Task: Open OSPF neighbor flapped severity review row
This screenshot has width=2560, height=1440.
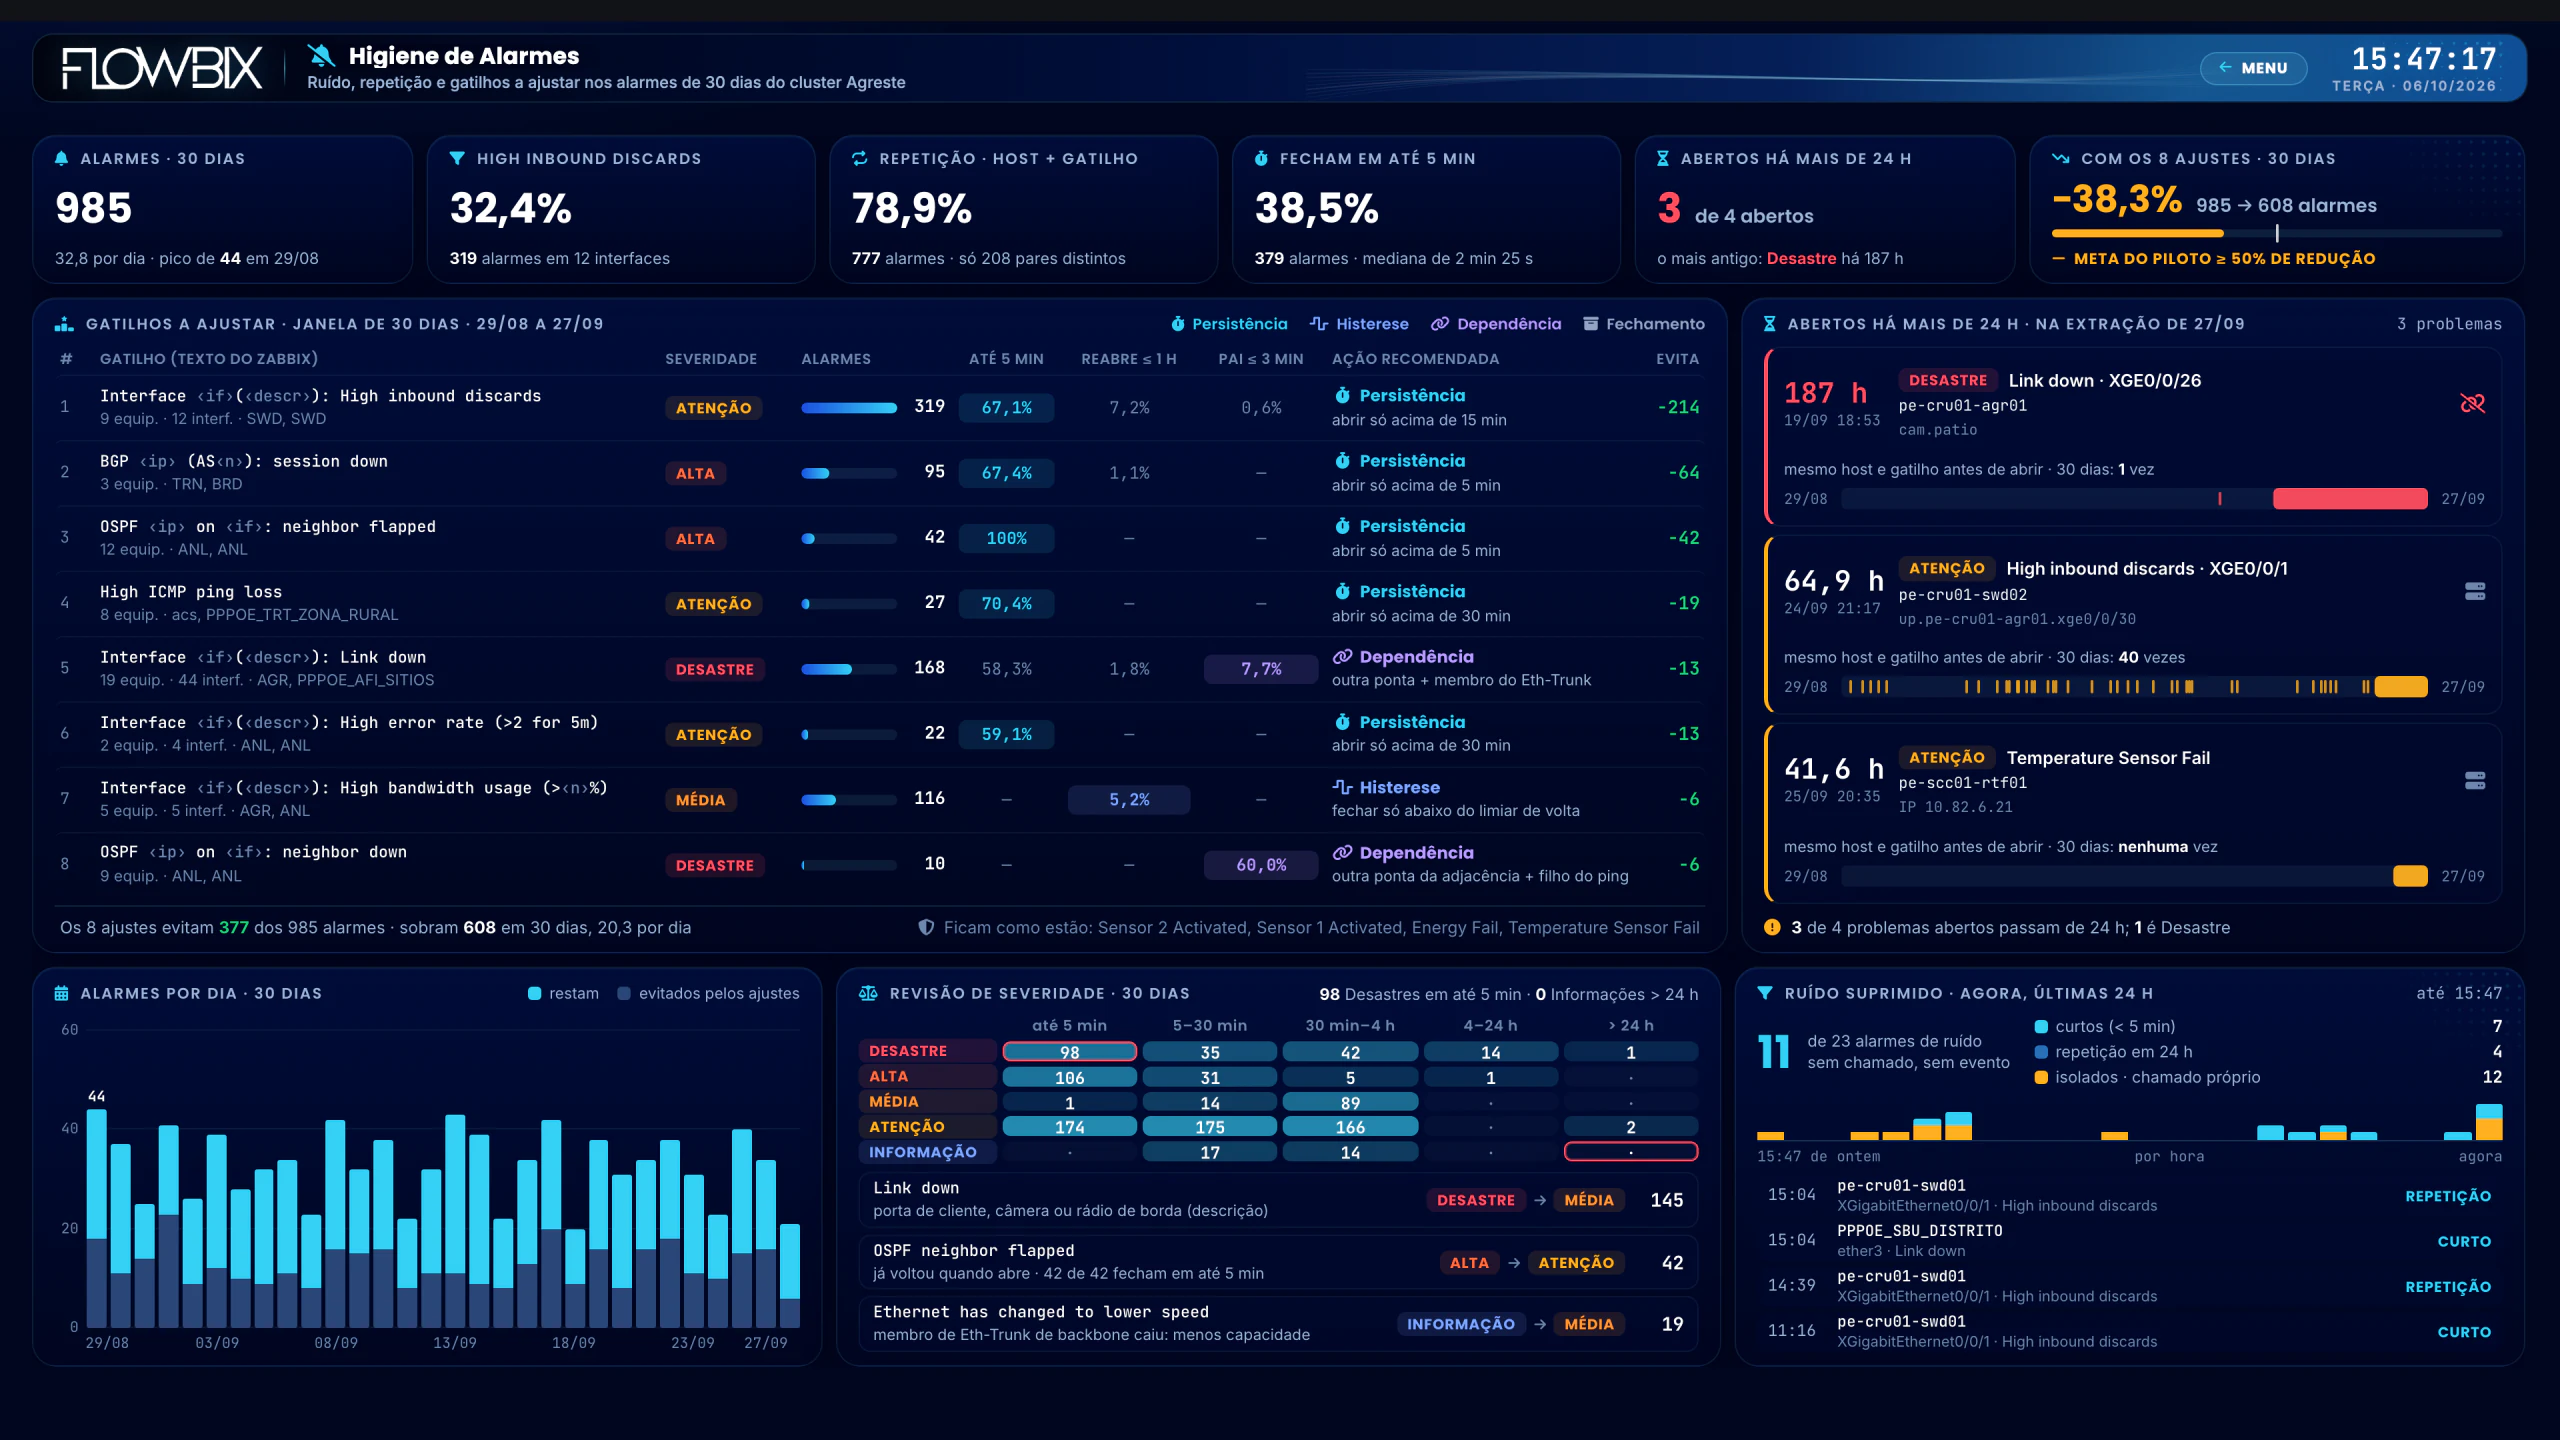Action: click(1278, 1262)
